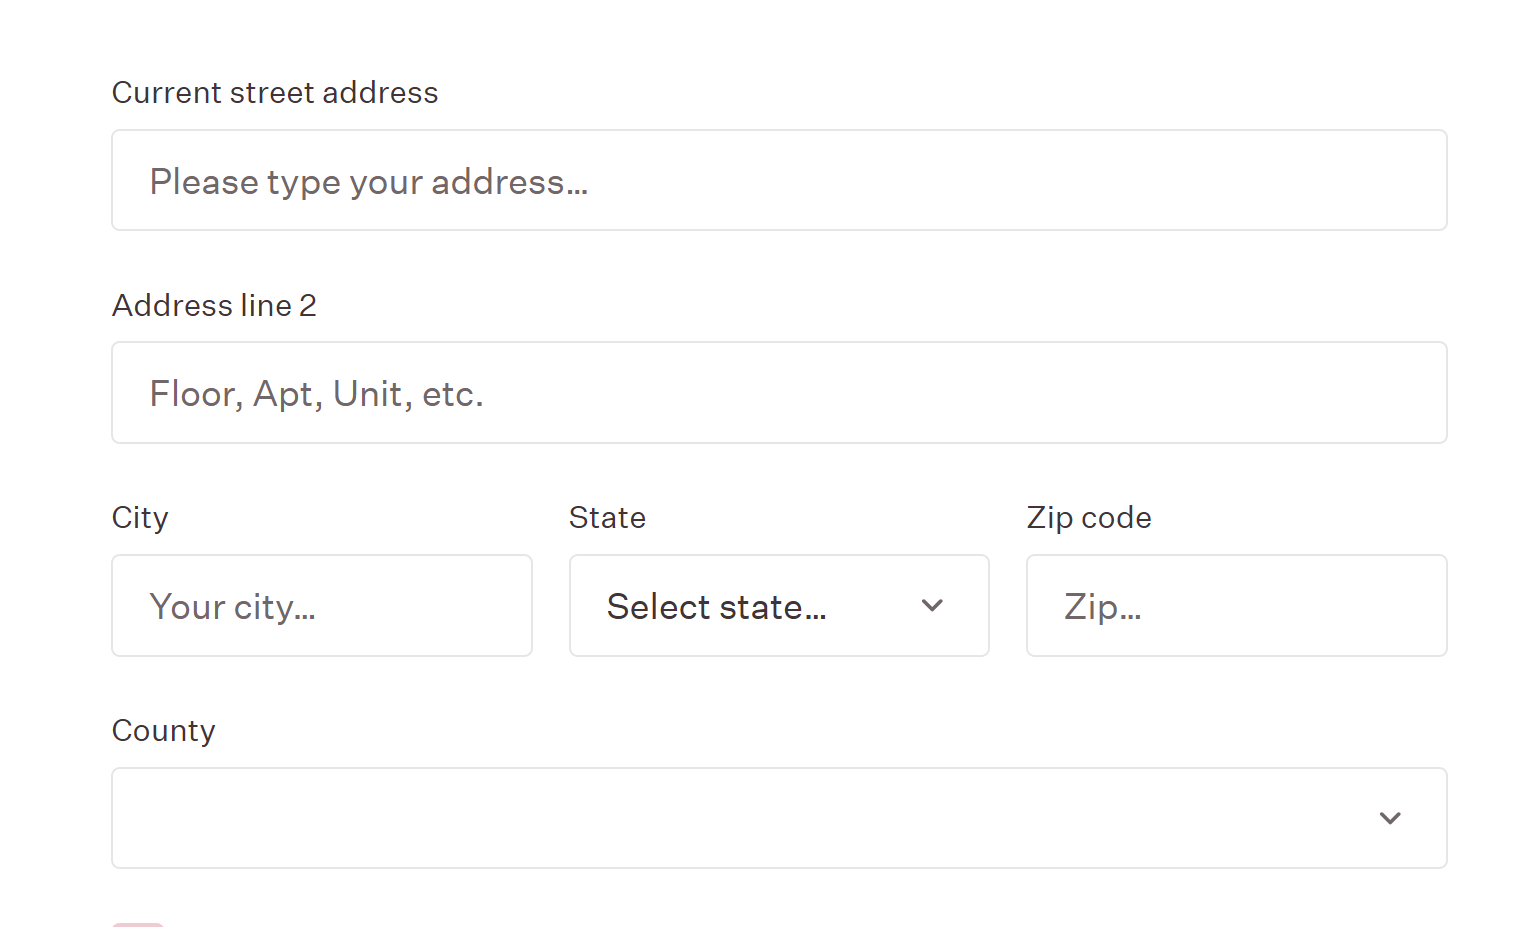Image resolution: width=1528 pixels, height=927 pixels.
Task: Click the 'Floor, Apt, Unit, etc.' placeholder
Action: click(316, 394)
